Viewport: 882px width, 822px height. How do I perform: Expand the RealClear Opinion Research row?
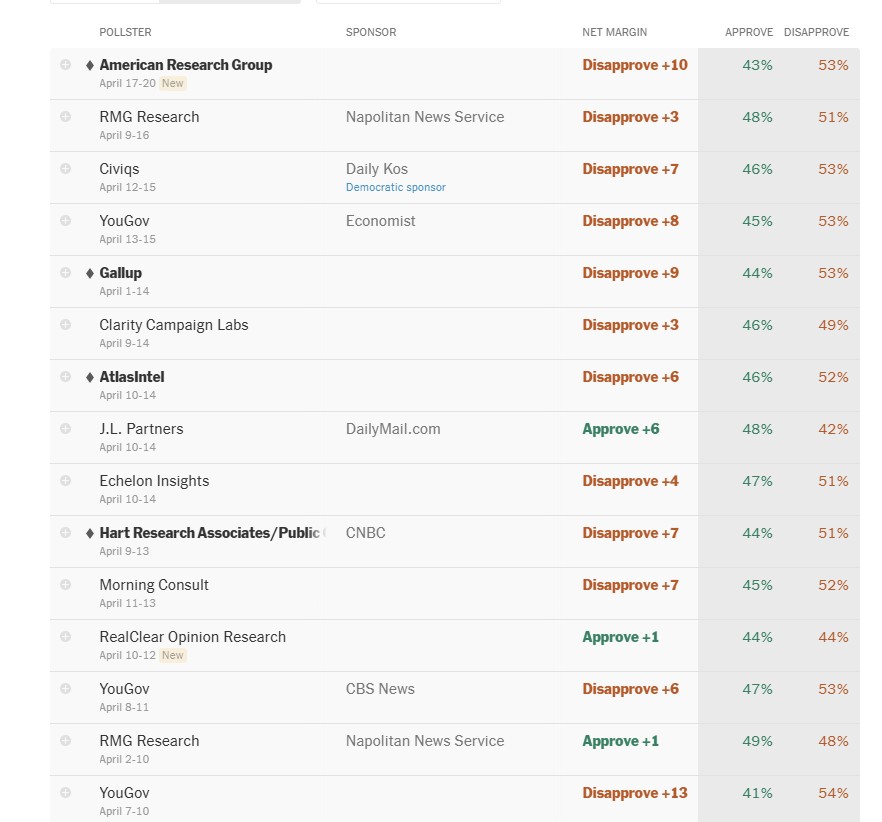tap(66, 636)
